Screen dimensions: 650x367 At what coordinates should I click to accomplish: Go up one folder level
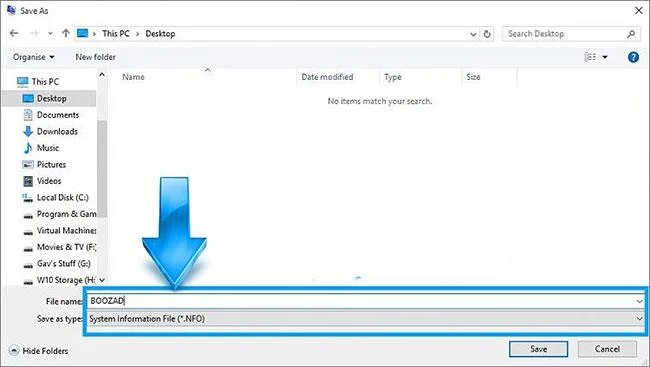coord(65,34)
